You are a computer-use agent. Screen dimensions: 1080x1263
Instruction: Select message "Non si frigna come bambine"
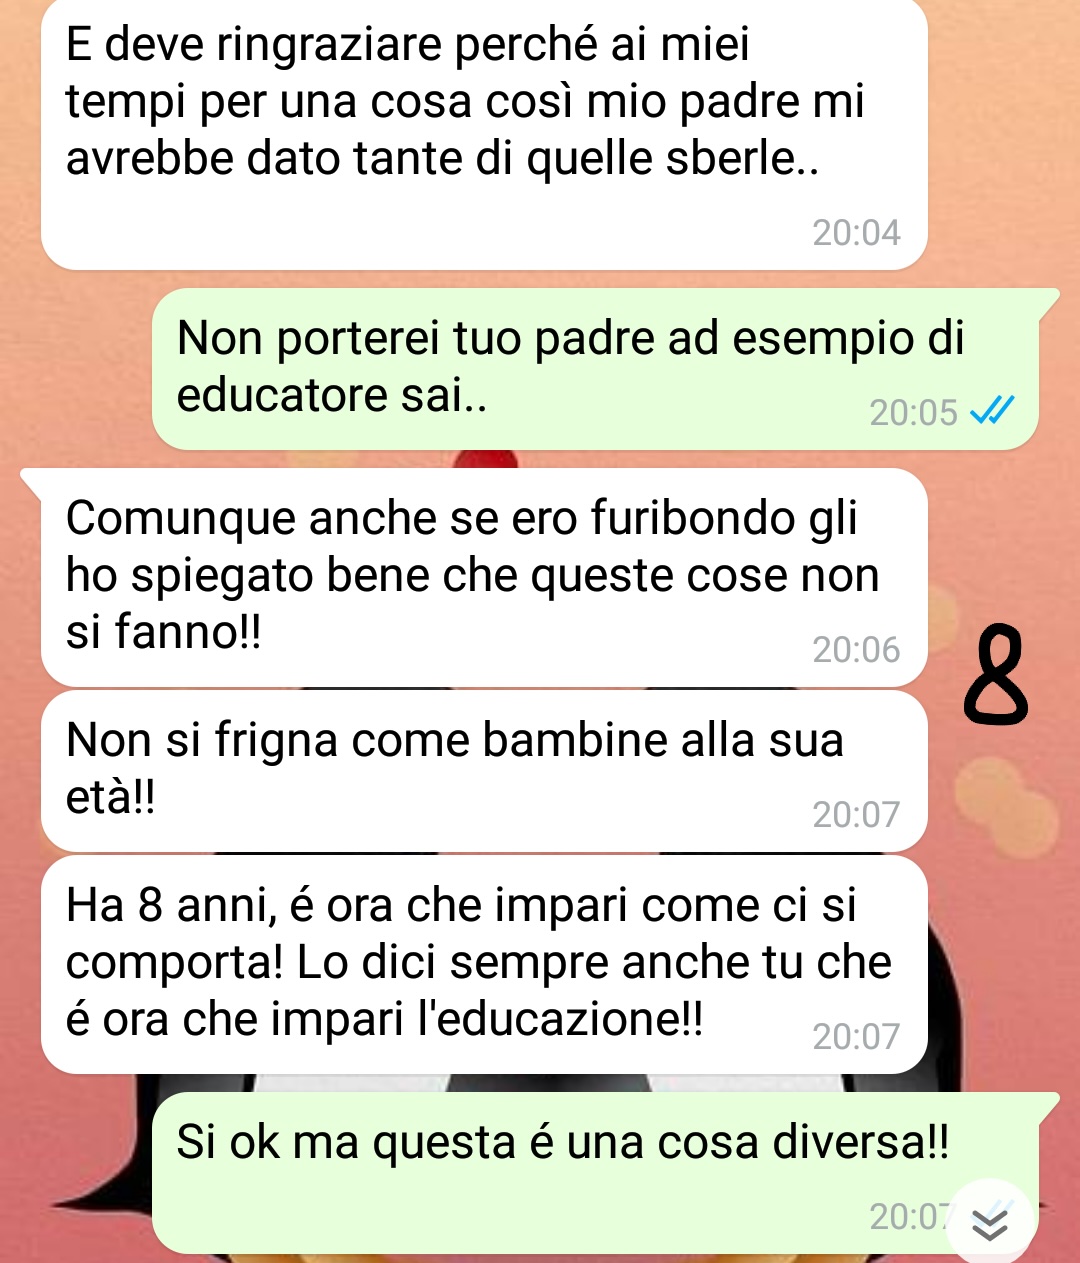(484, 771)
